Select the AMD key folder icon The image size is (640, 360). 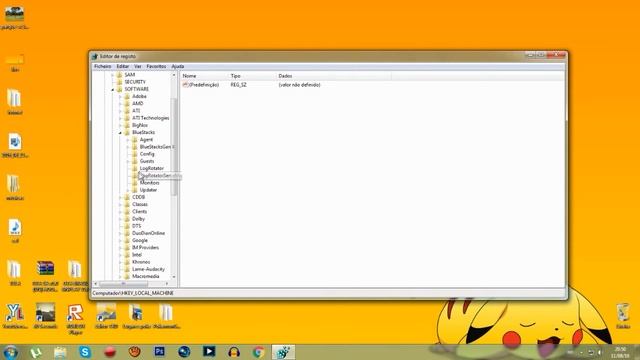click(127, 104)
